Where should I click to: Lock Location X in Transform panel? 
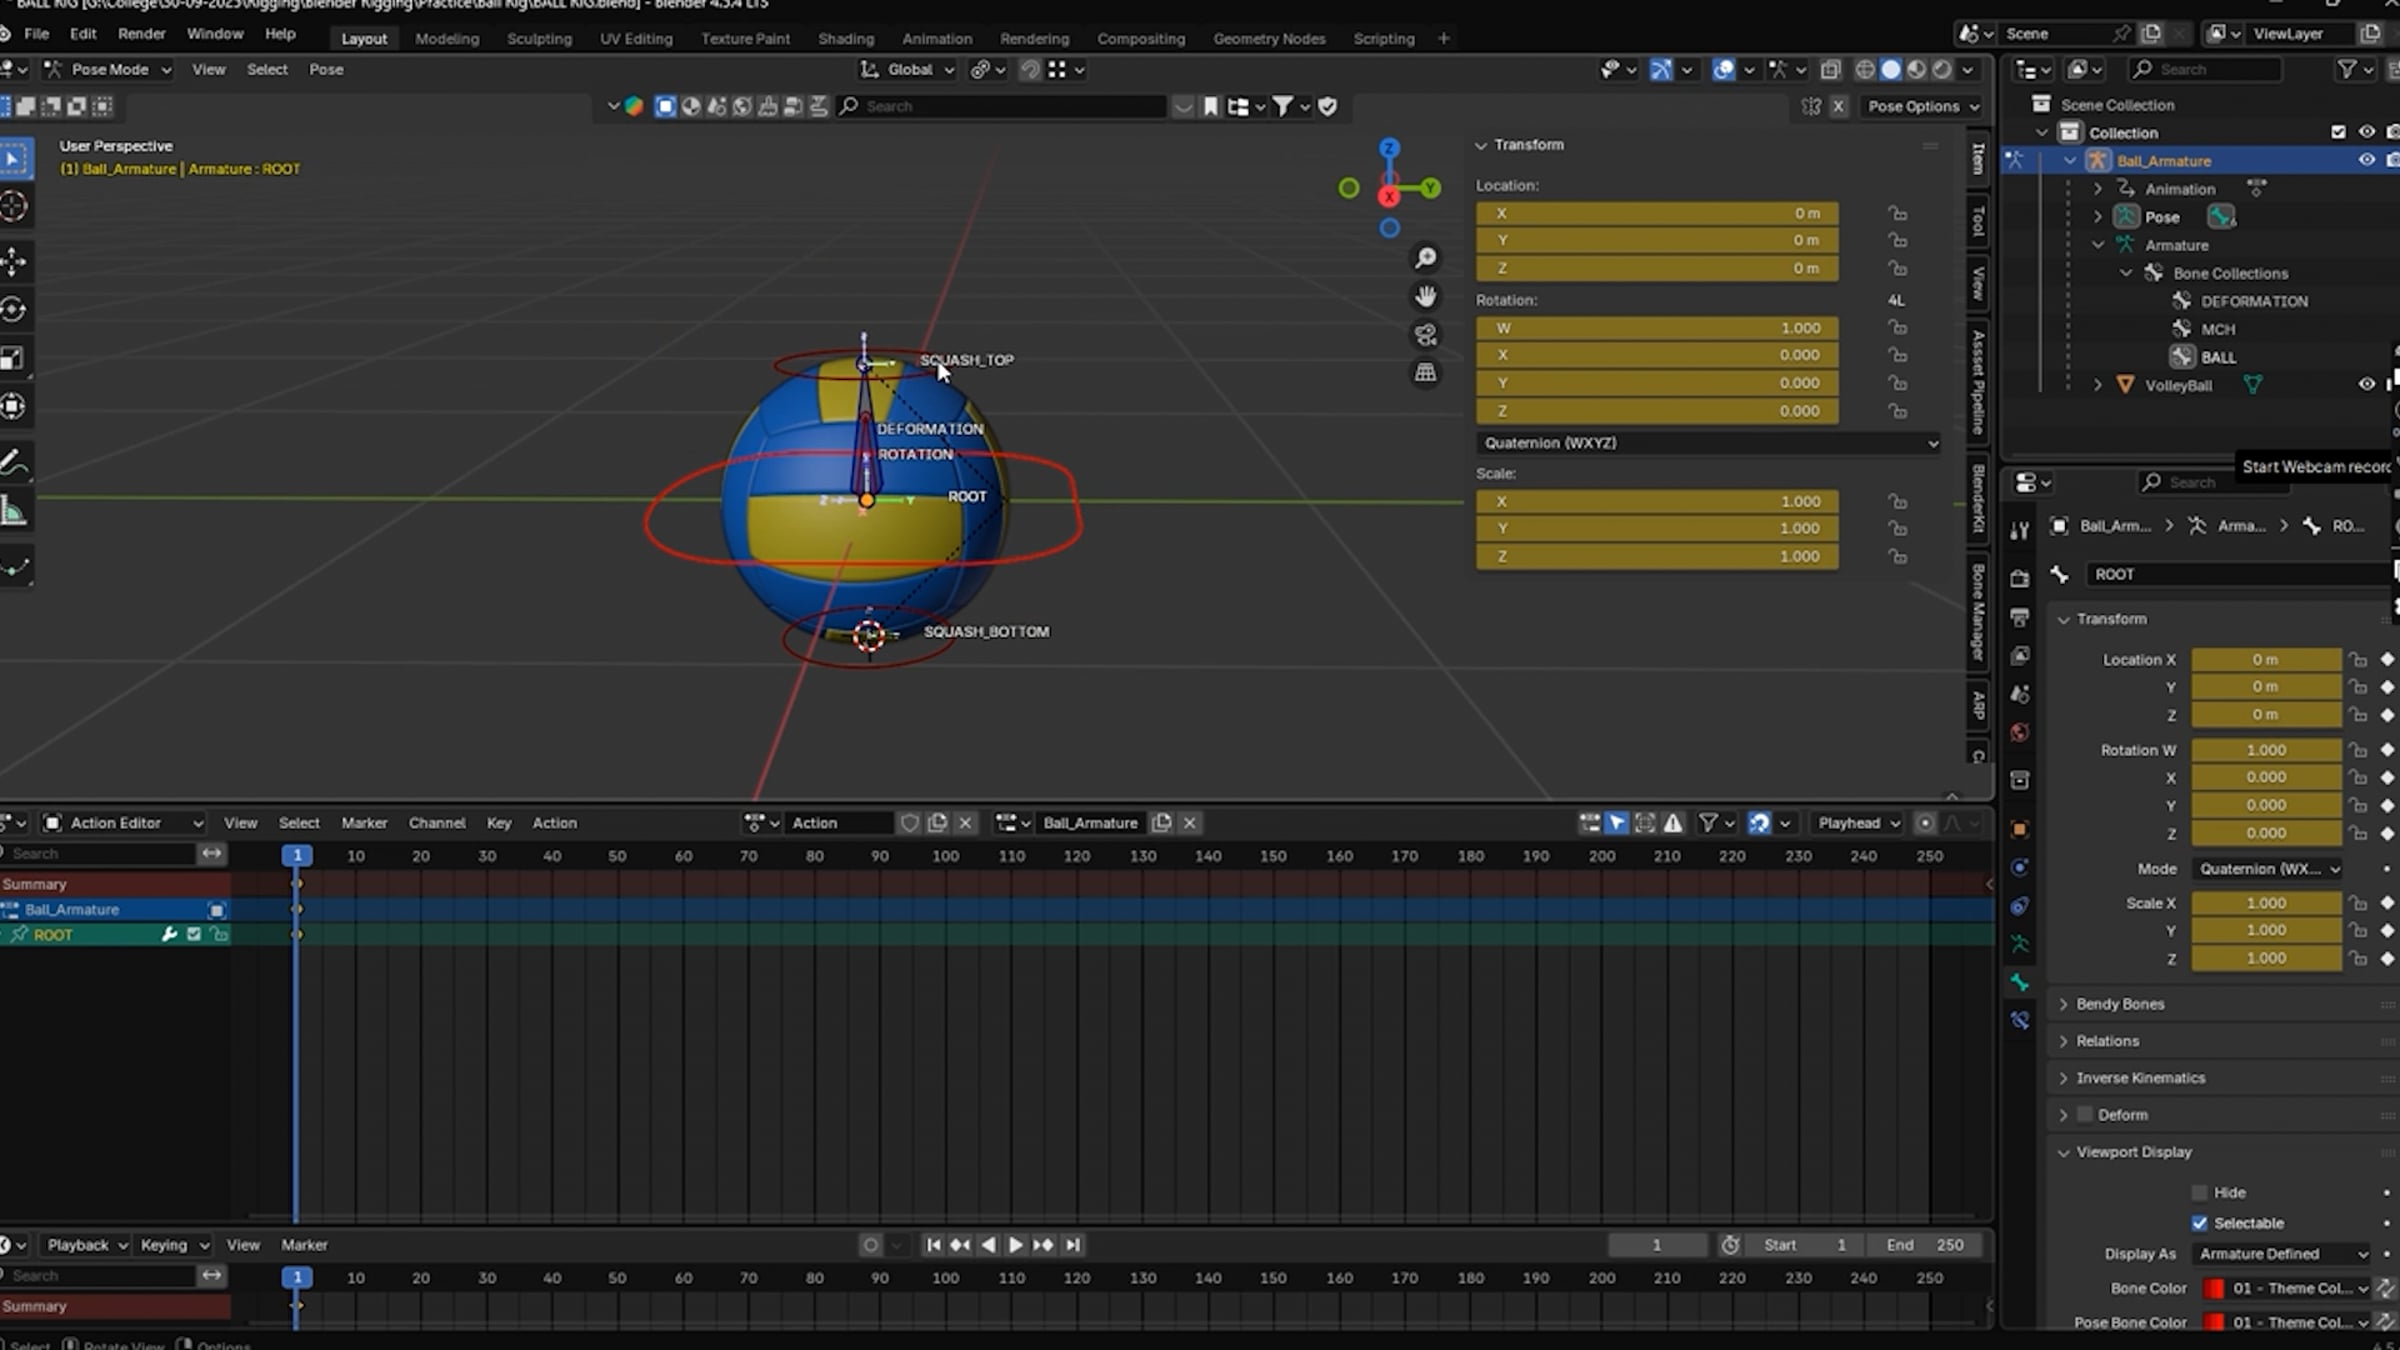(x=1897, y=213)
